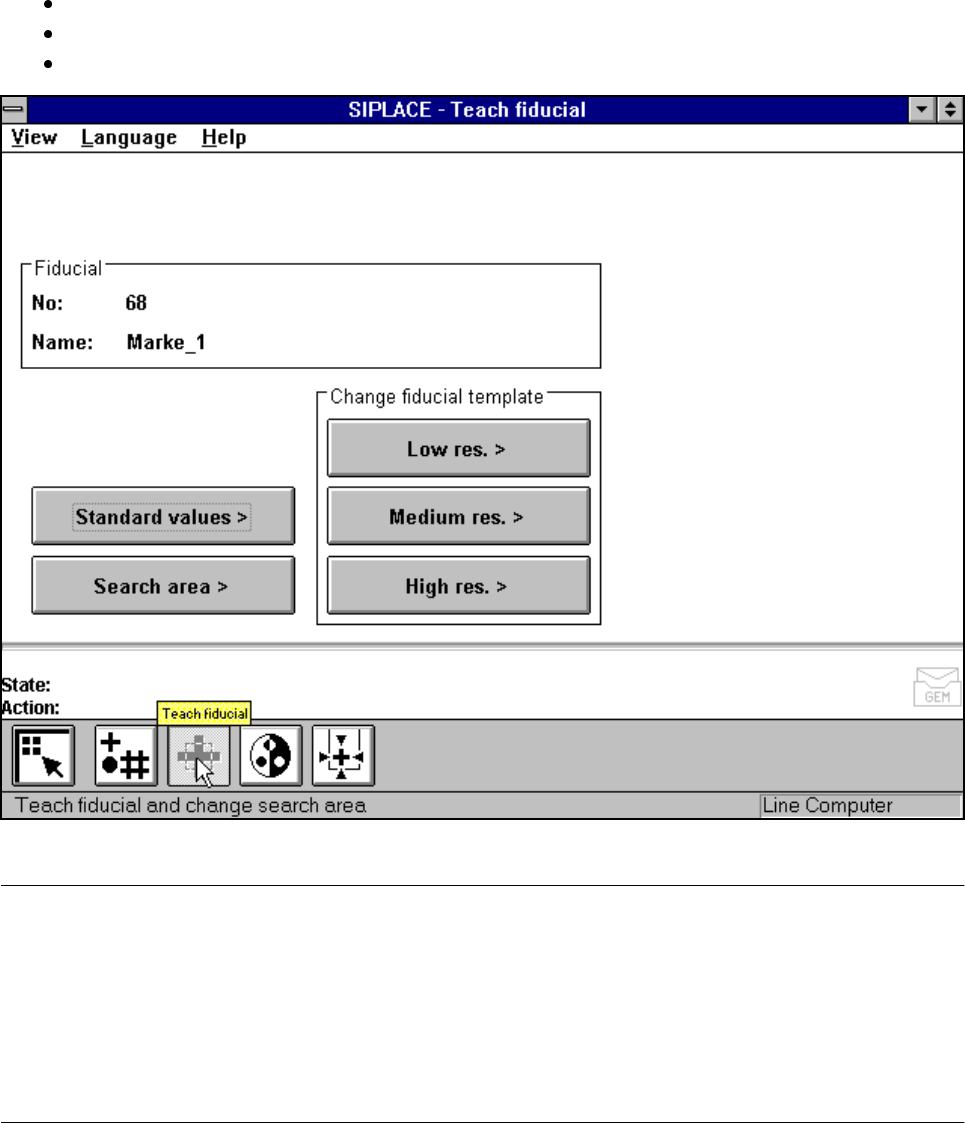Click the plus, dot and hash fiducial types icon
This screenshot has height=1123, width=965.
(126, 756)
